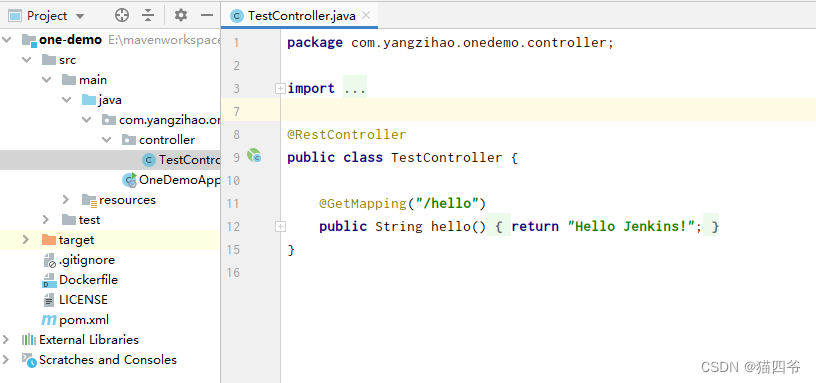This screenshot has height=383, width=816.
Task: Click the TestController class icon in tree
Action: [149, 160]
